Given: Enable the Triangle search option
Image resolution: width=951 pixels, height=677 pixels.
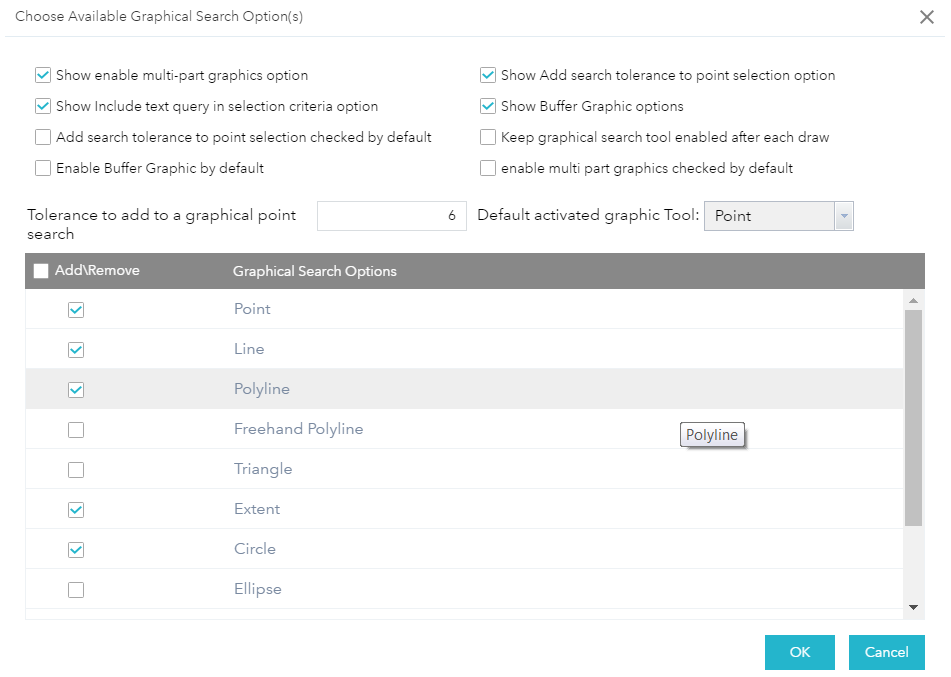Looking at the screenshot, I should (75, 469).
